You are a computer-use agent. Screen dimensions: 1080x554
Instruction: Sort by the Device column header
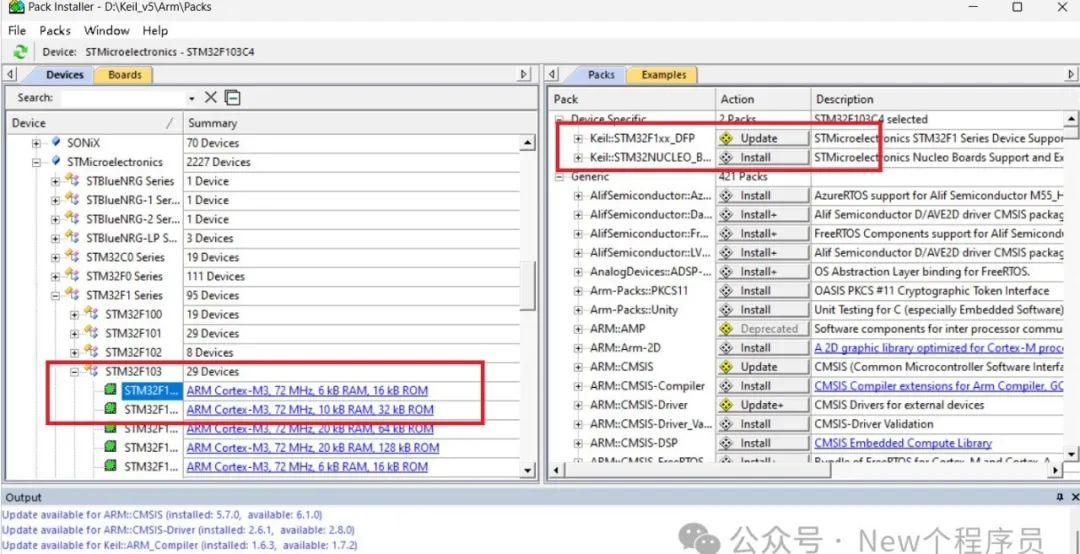94,123
